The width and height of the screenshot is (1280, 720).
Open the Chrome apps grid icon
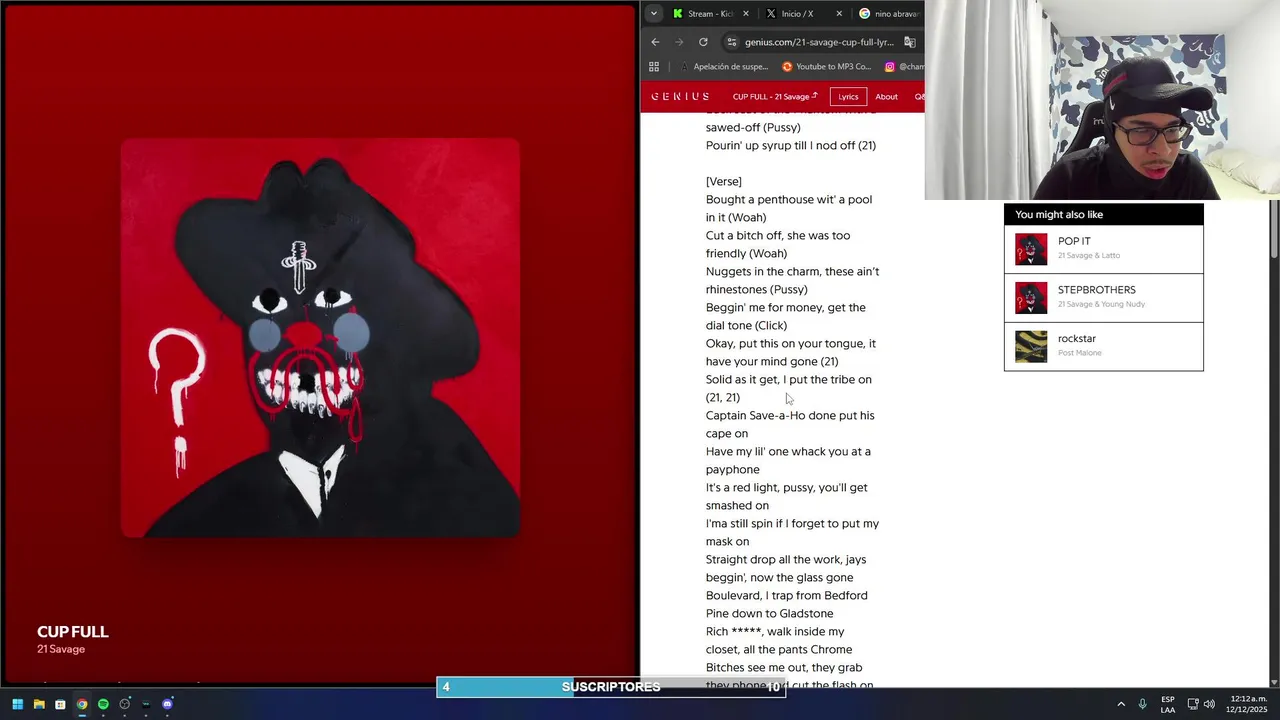(x=654, y=67)
